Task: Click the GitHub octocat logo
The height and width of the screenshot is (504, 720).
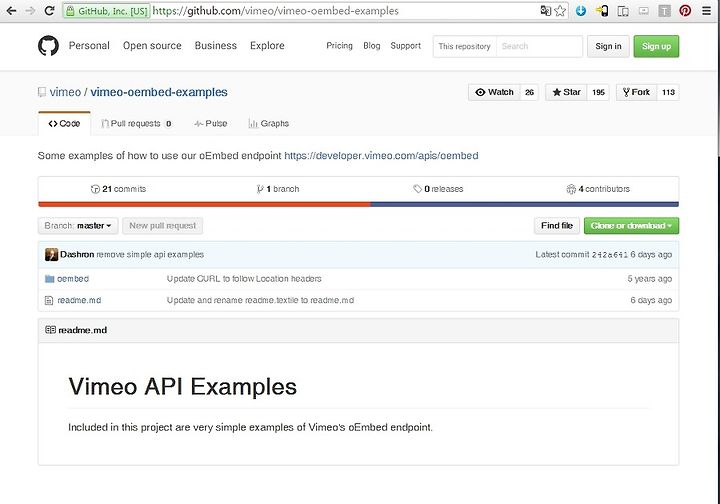Action: pos(48,46)
